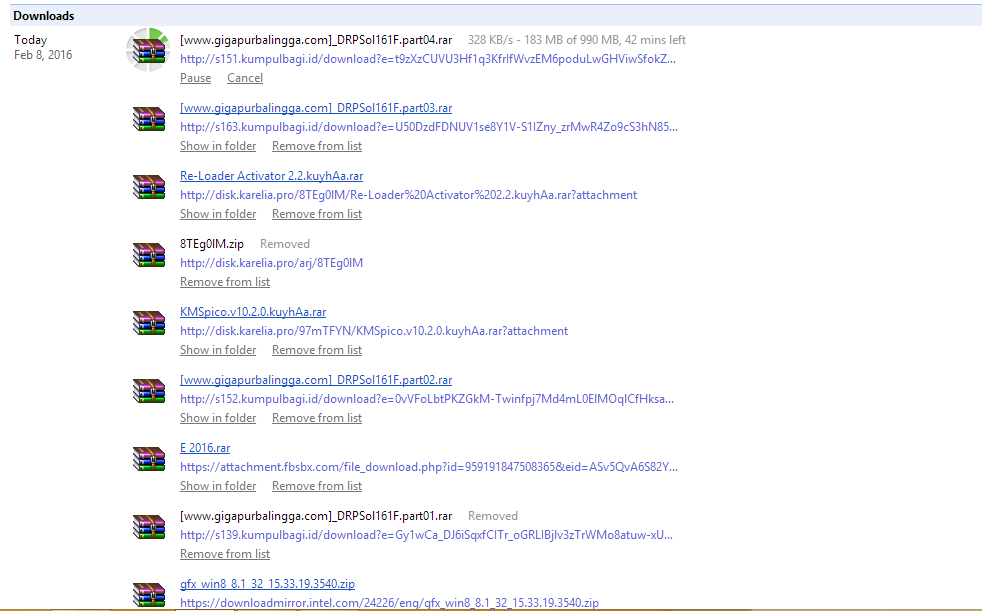Viewport: 982px width, 611px height.
Task: Click the Today date heading
Action: [31, 40]
